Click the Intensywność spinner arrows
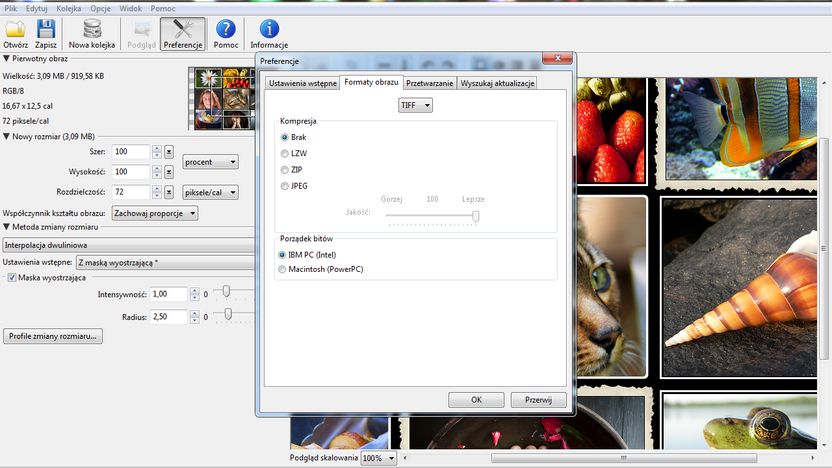This screenshot has width=832, height=468. pyautogui.click(x=194, y=294)
